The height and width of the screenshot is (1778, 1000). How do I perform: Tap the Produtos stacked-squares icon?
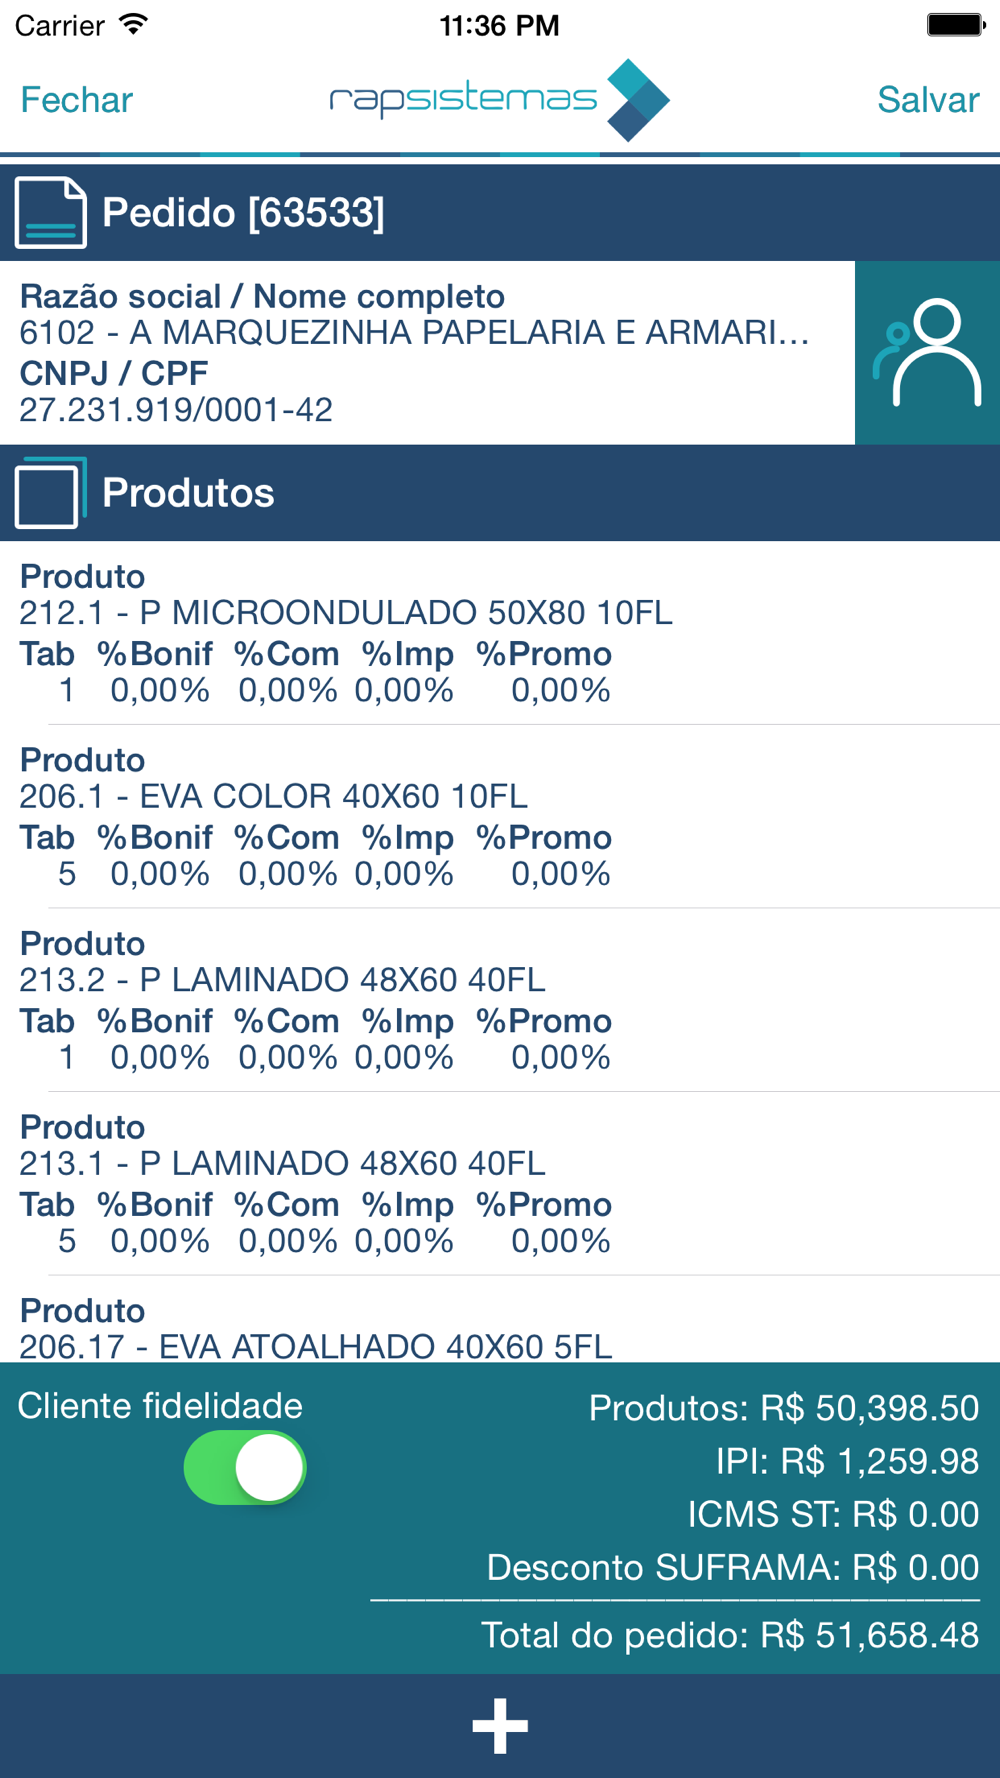(50, 492)
